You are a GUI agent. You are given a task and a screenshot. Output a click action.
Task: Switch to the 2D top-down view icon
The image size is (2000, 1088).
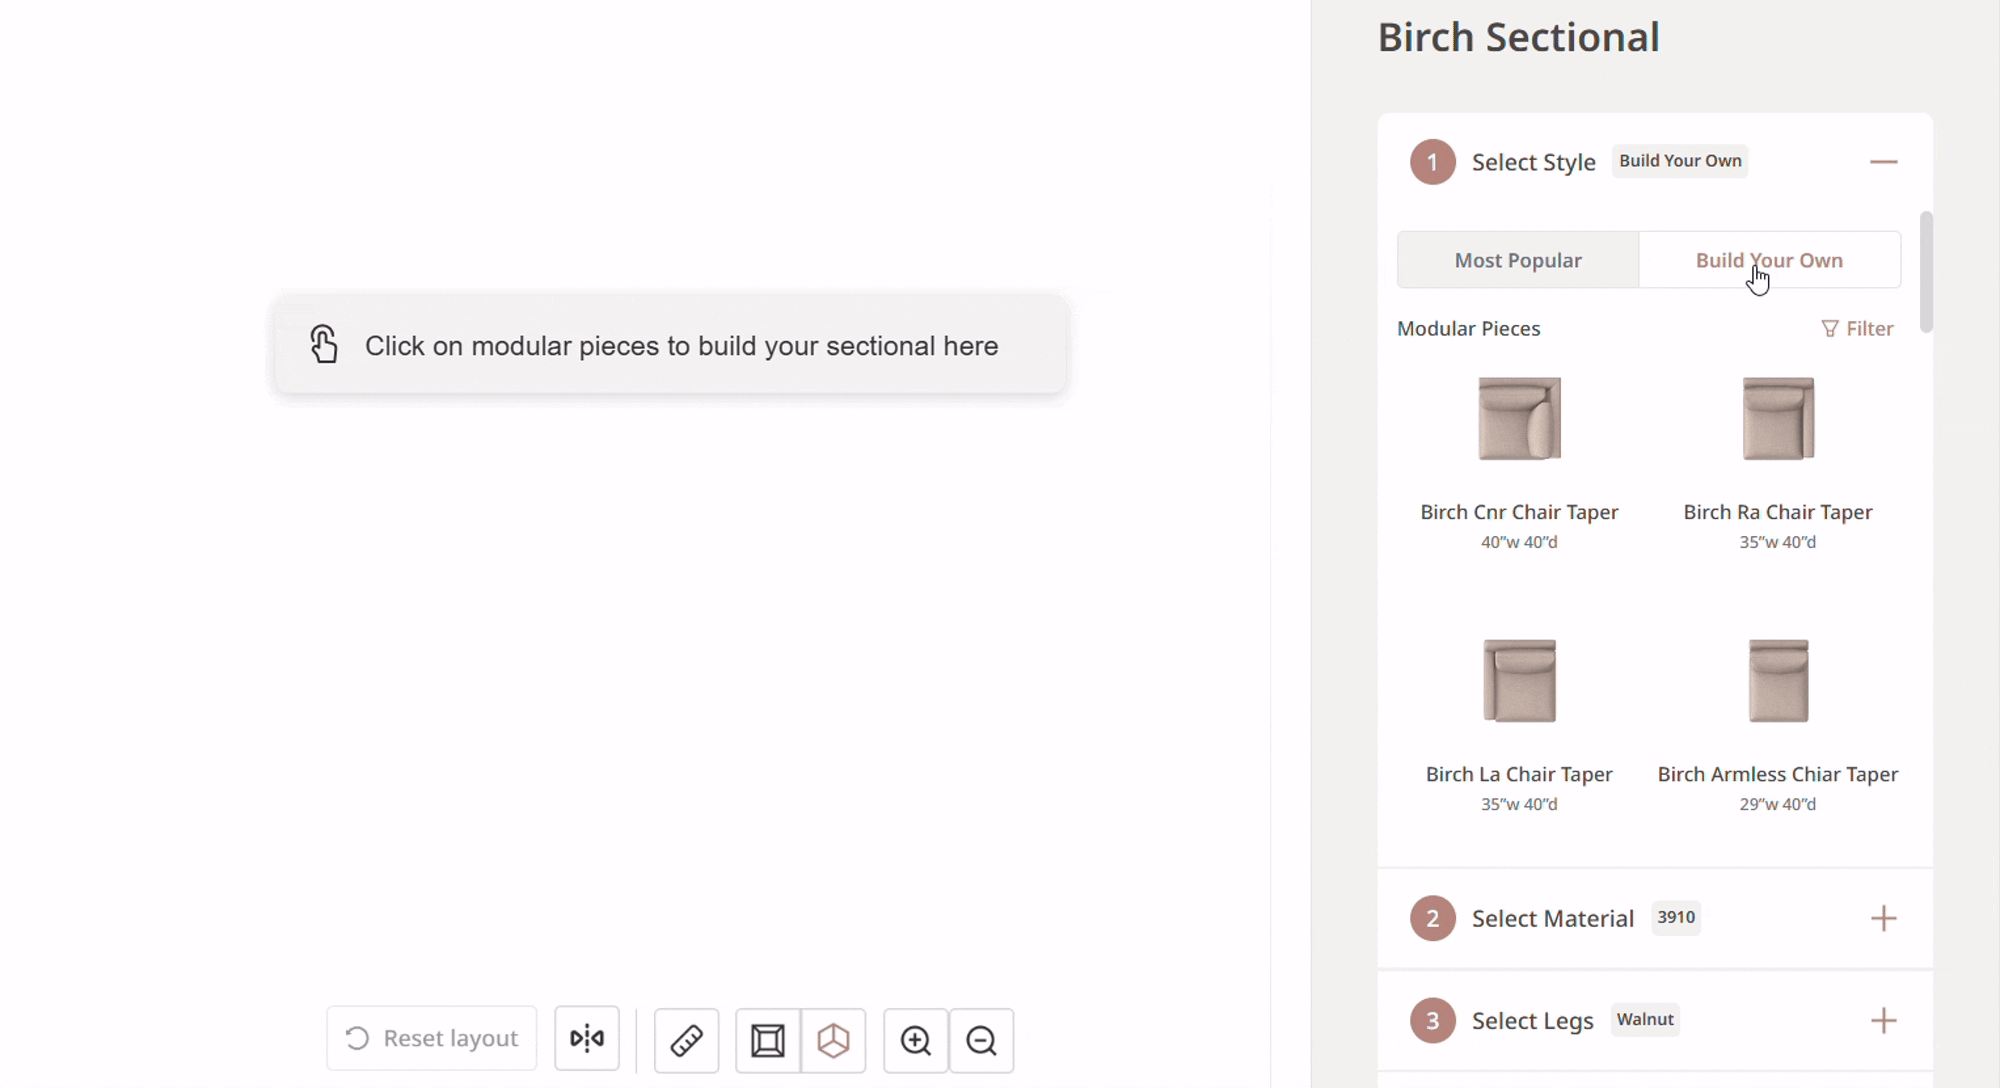tap(768, 1041)
